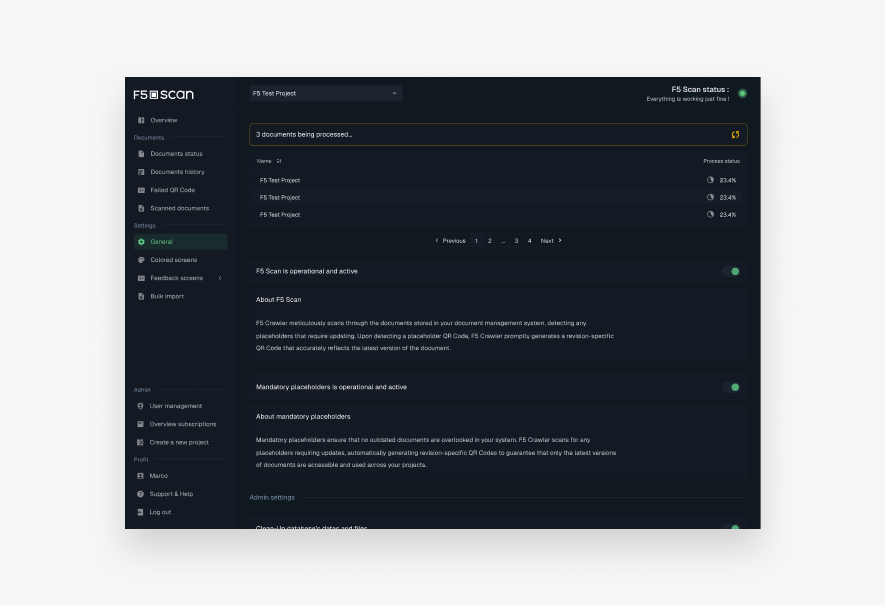Viewport: 886px width, 605px height.
Task: Toggle Clean-Up database switch
Action: [732, 527]
